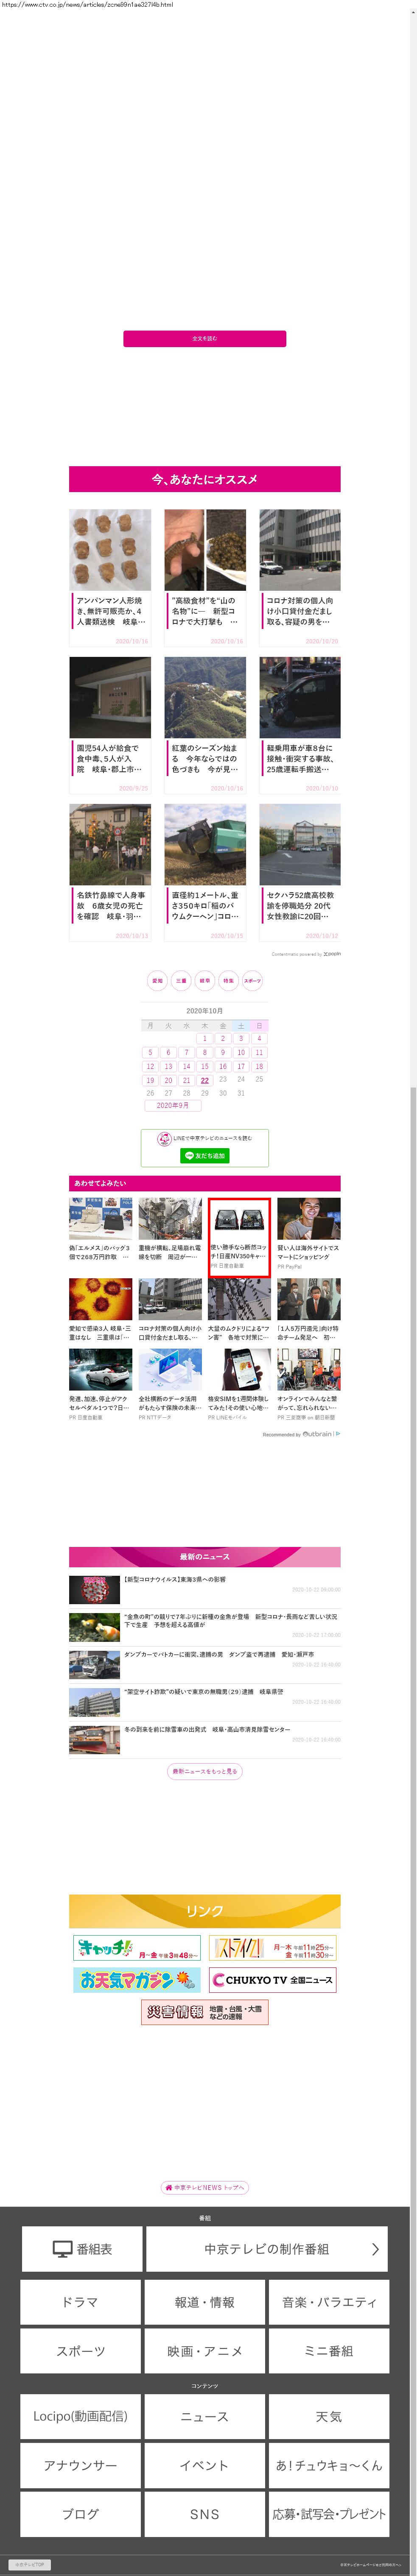Viewport: 417px width, 2576px height.
Task: Click the popIn logo under recommendations
Action: pos(332,953)
